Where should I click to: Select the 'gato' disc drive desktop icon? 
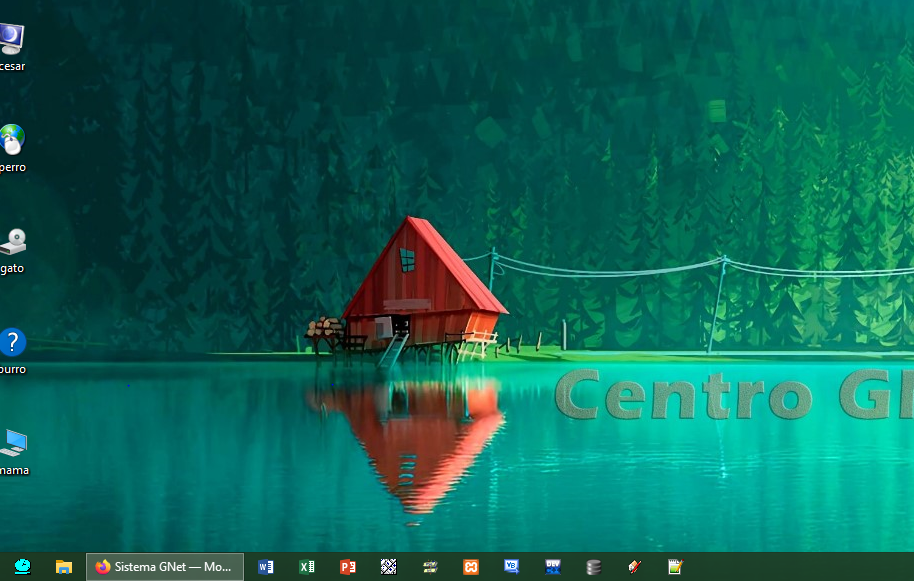point(12,250)
